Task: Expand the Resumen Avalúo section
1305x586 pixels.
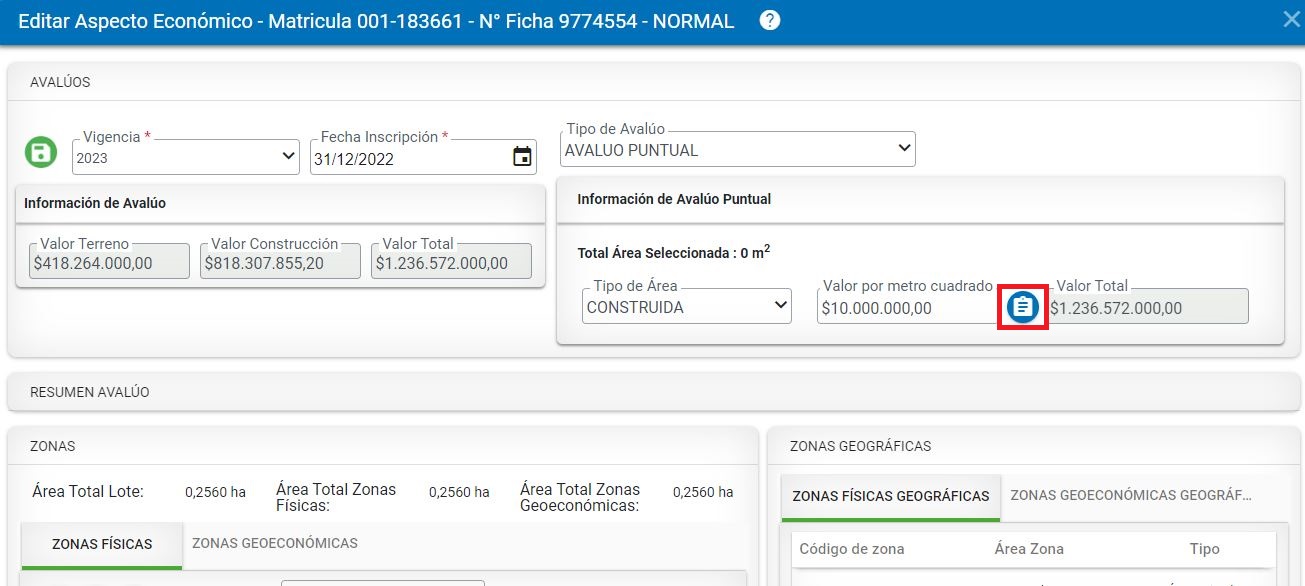Action: pyautogui.click(x=90, y=392)
